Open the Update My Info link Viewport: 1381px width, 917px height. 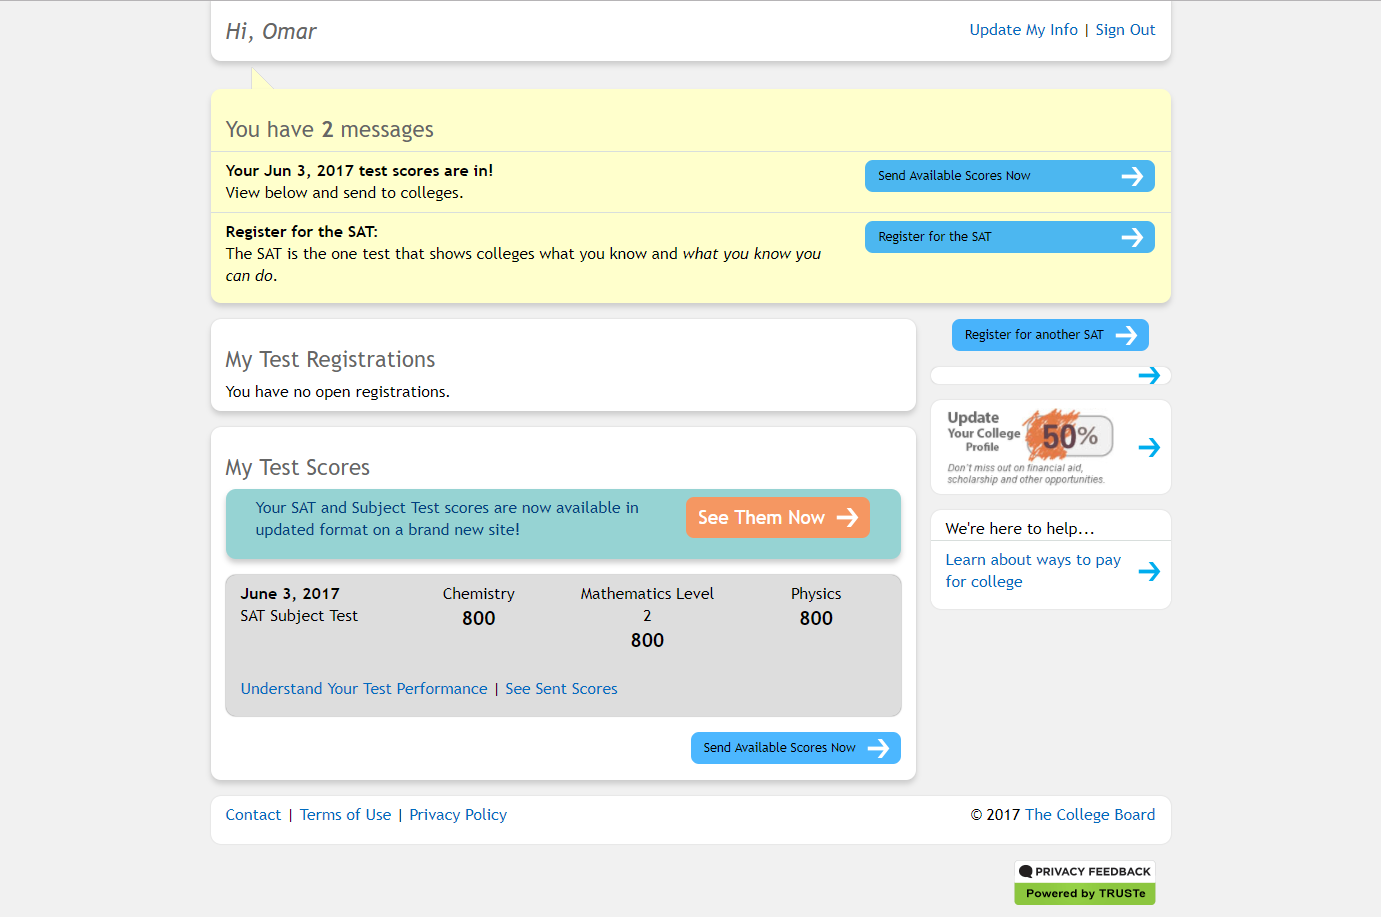click(1023, 30)
